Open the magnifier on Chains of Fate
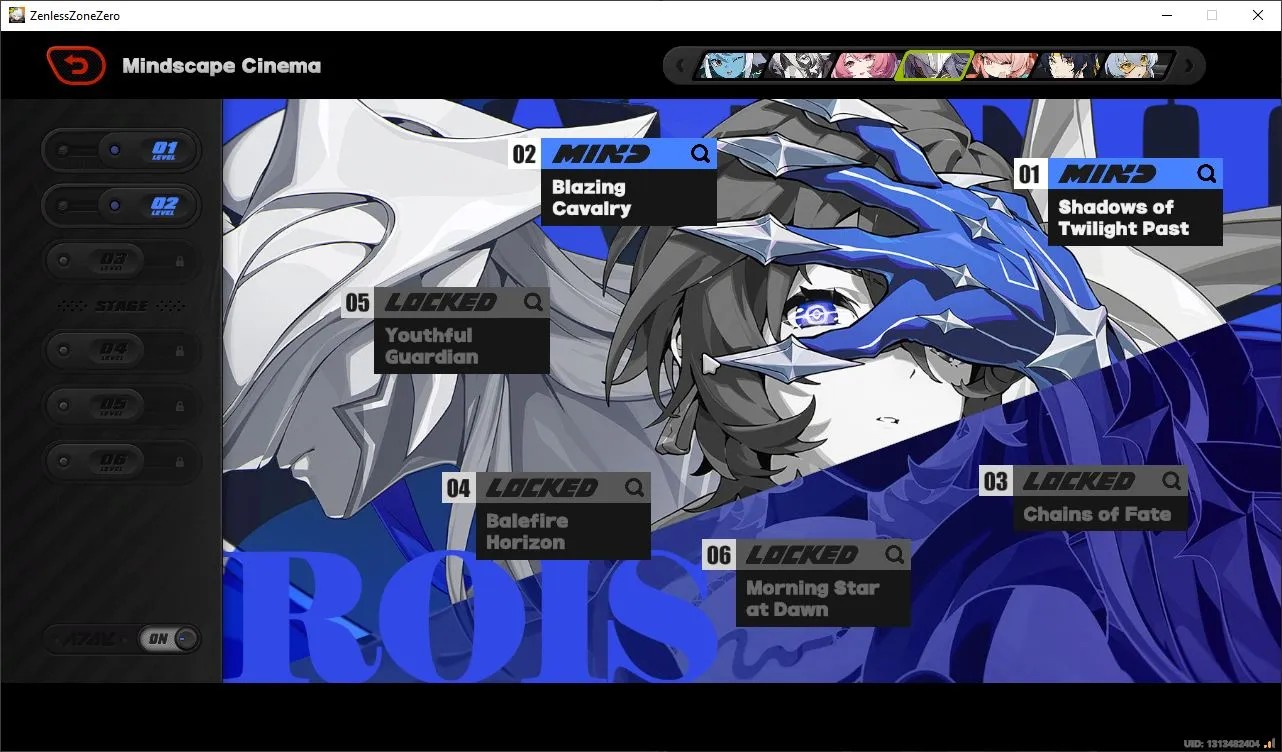This screenshot has width=1282, height=752. tap(1172, 481)
